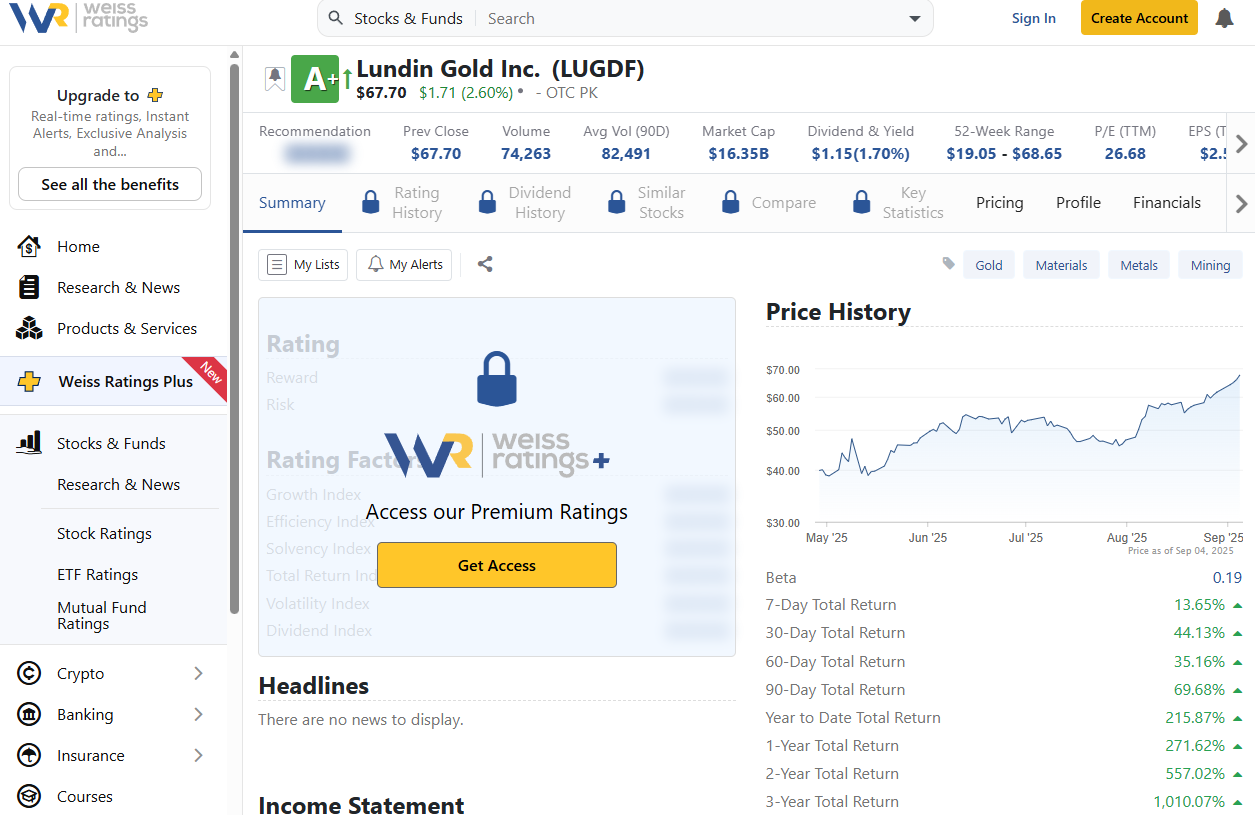The width and height of the screenshot is (1255, 815).
Task: Click the Similar Stocks lock icon
Action: point(617,203)
